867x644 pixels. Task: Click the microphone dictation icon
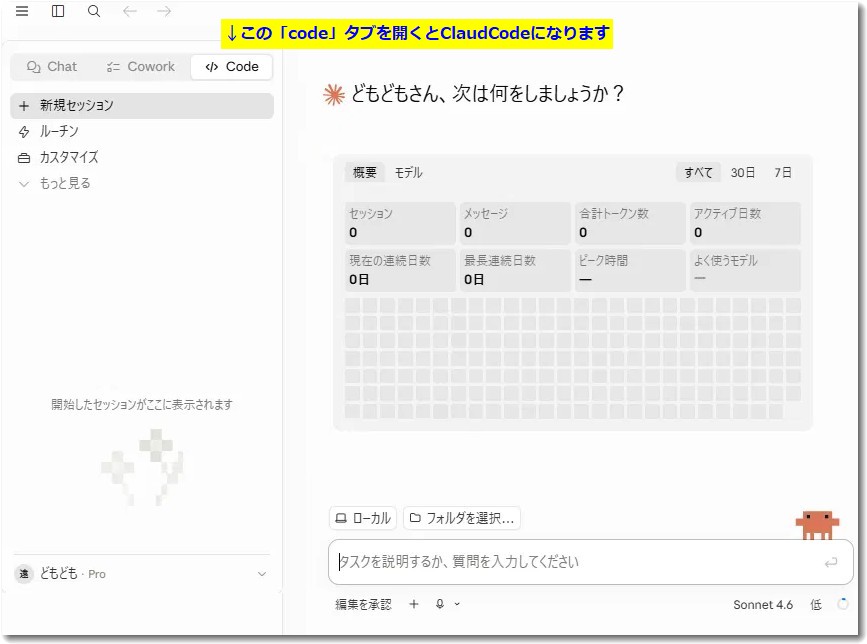[440, 604]
